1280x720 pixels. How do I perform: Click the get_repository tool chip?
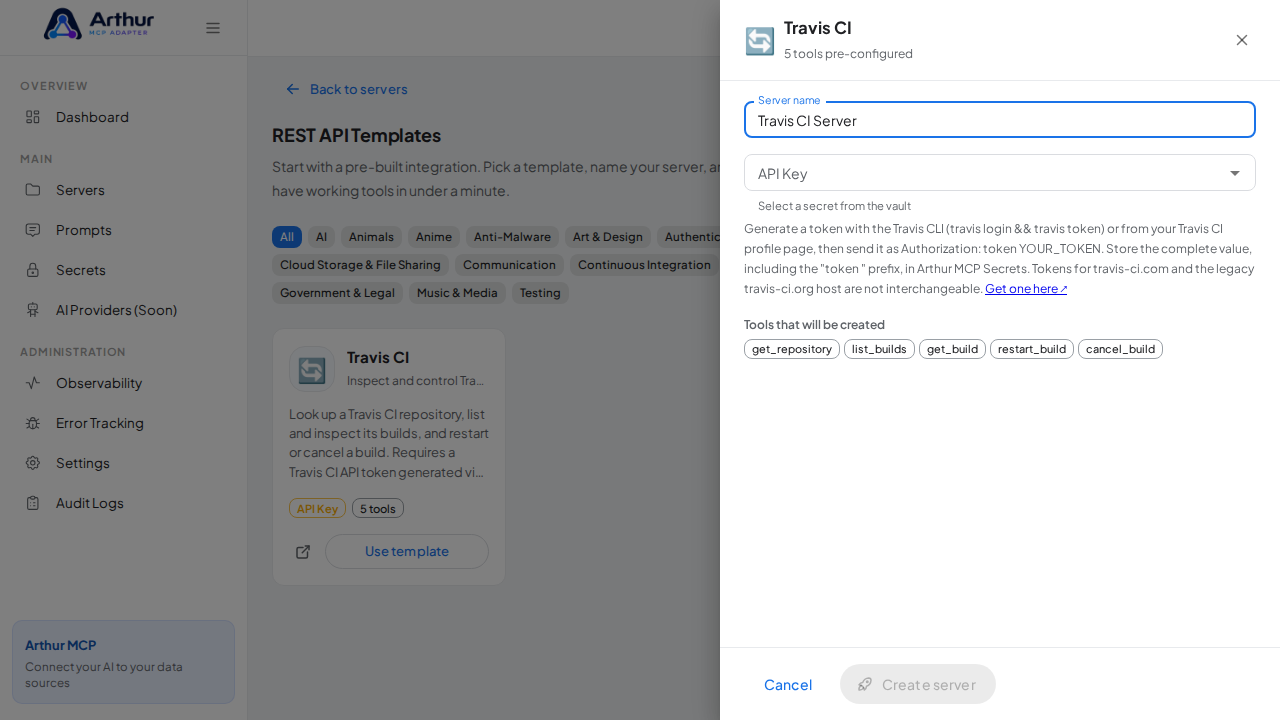[x=792, y=349]
